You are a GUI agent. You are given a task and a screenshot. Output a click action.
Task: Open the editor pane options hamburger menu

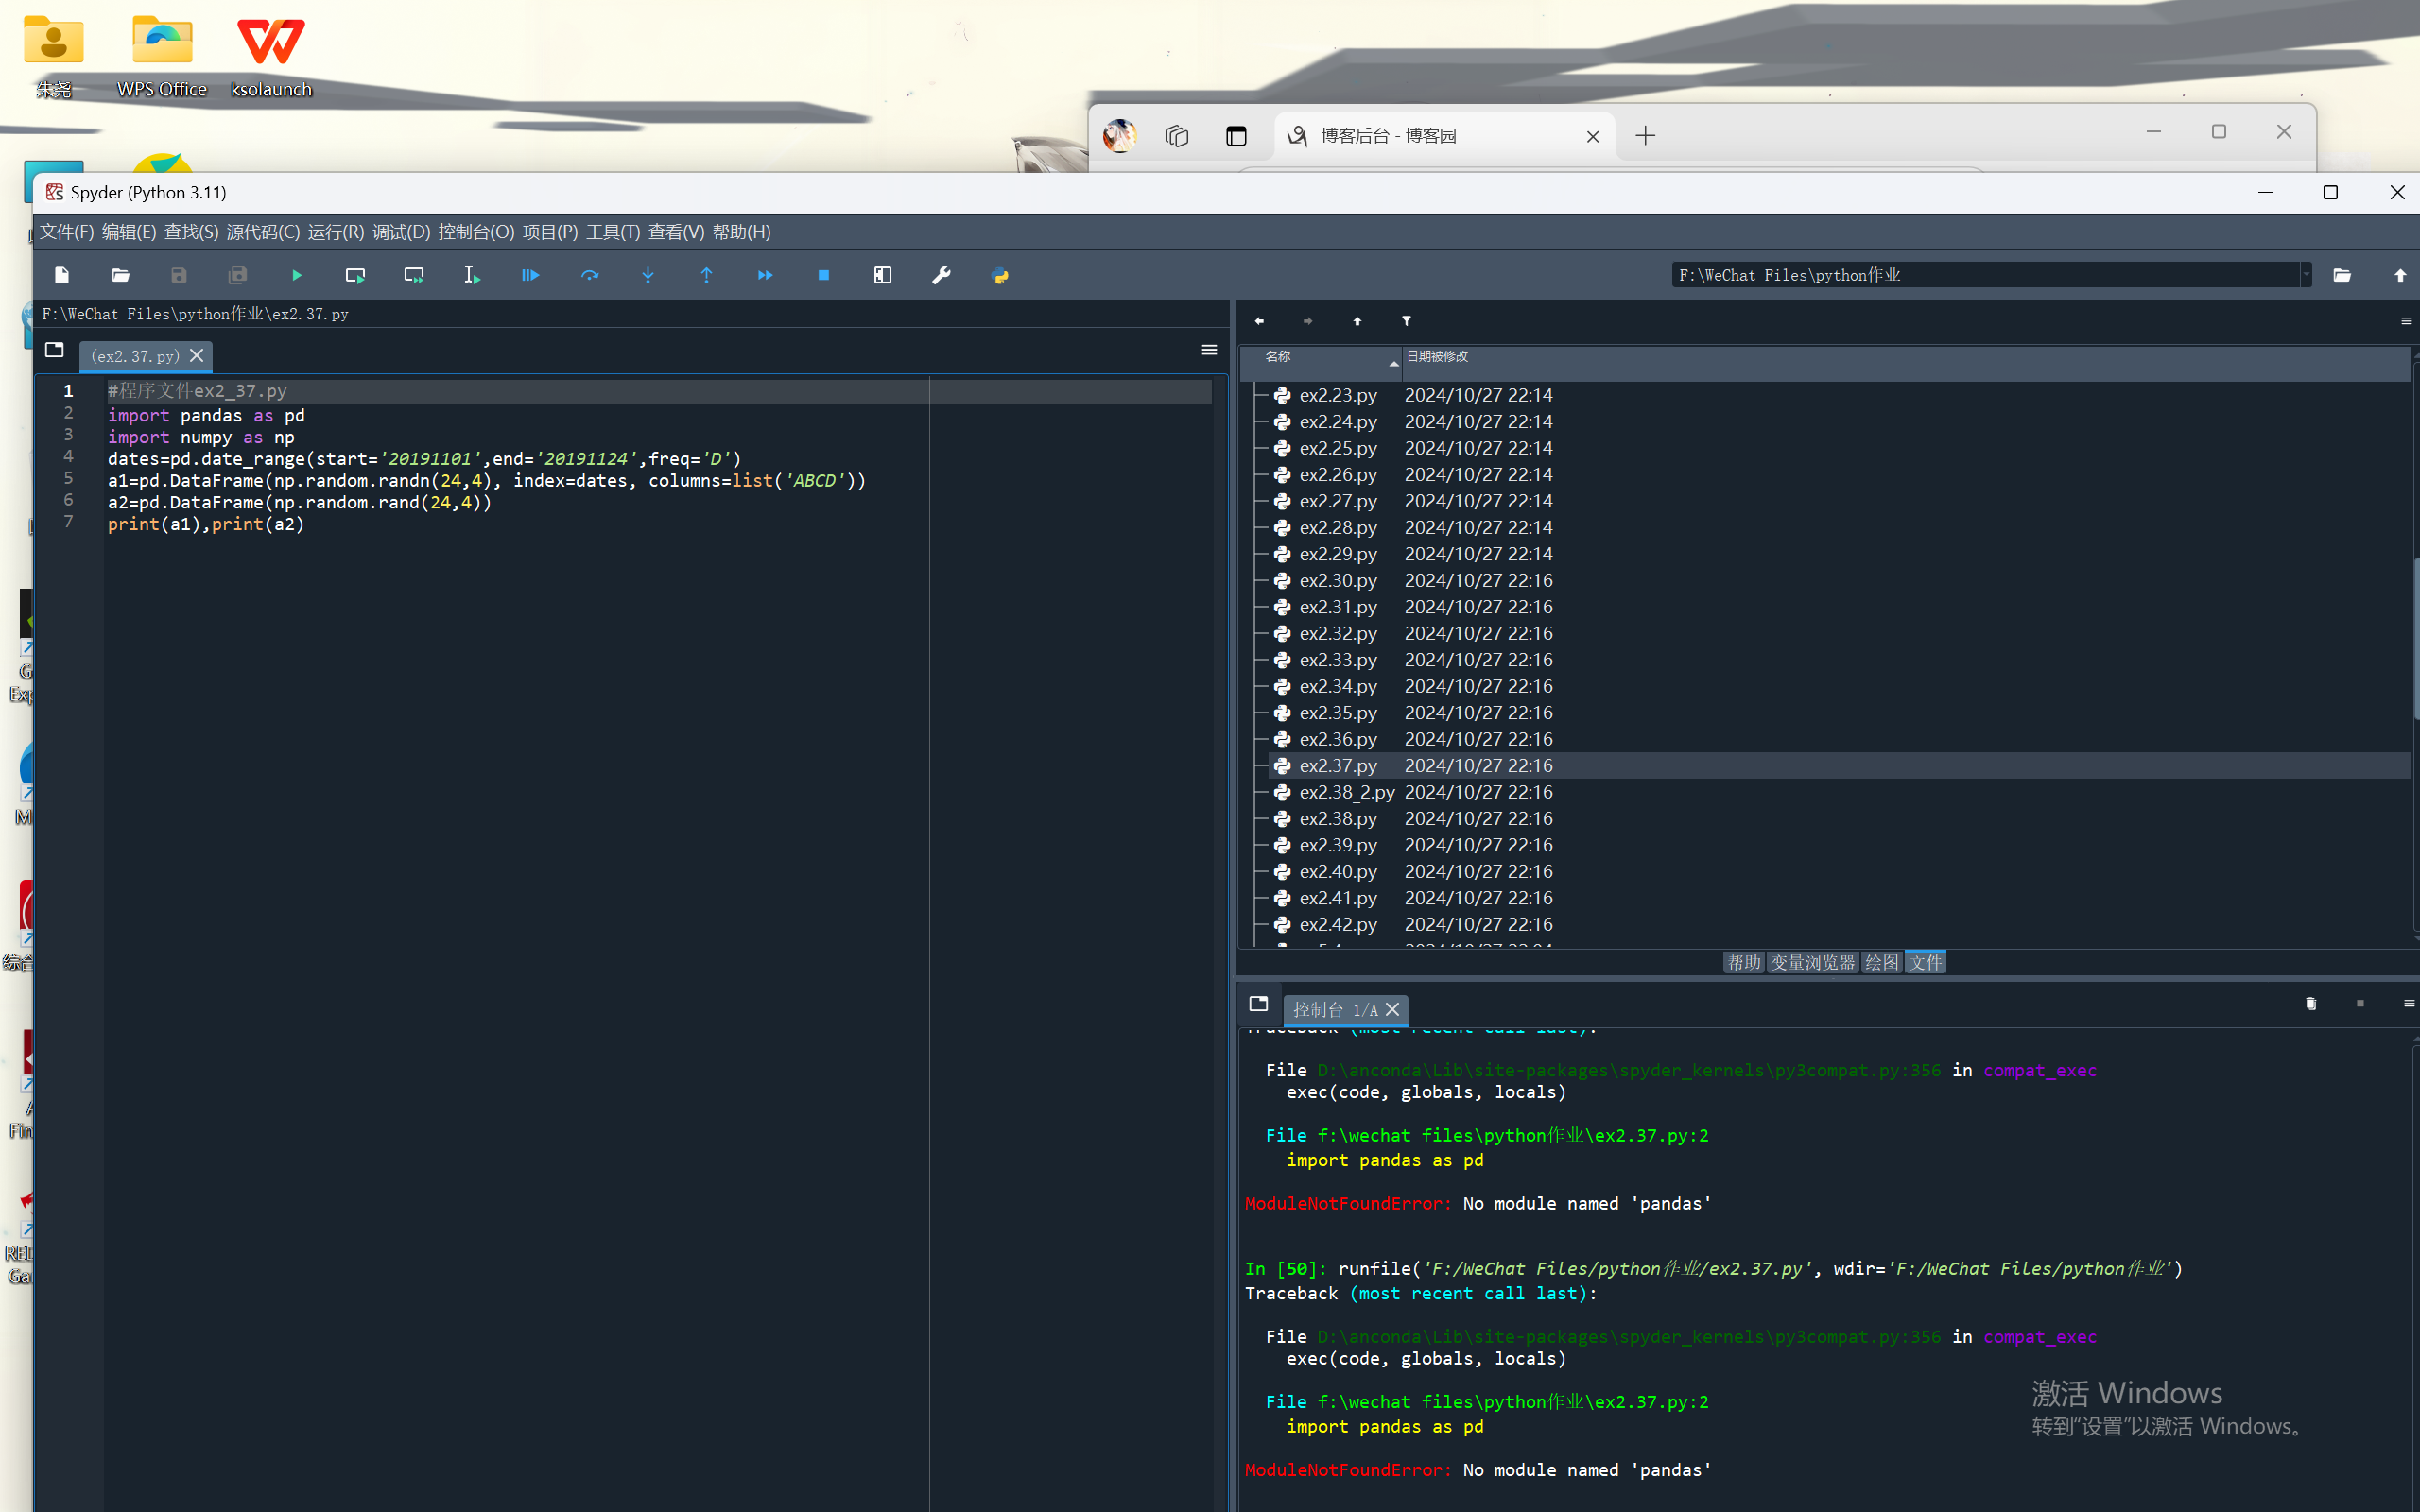[1209, 350]
